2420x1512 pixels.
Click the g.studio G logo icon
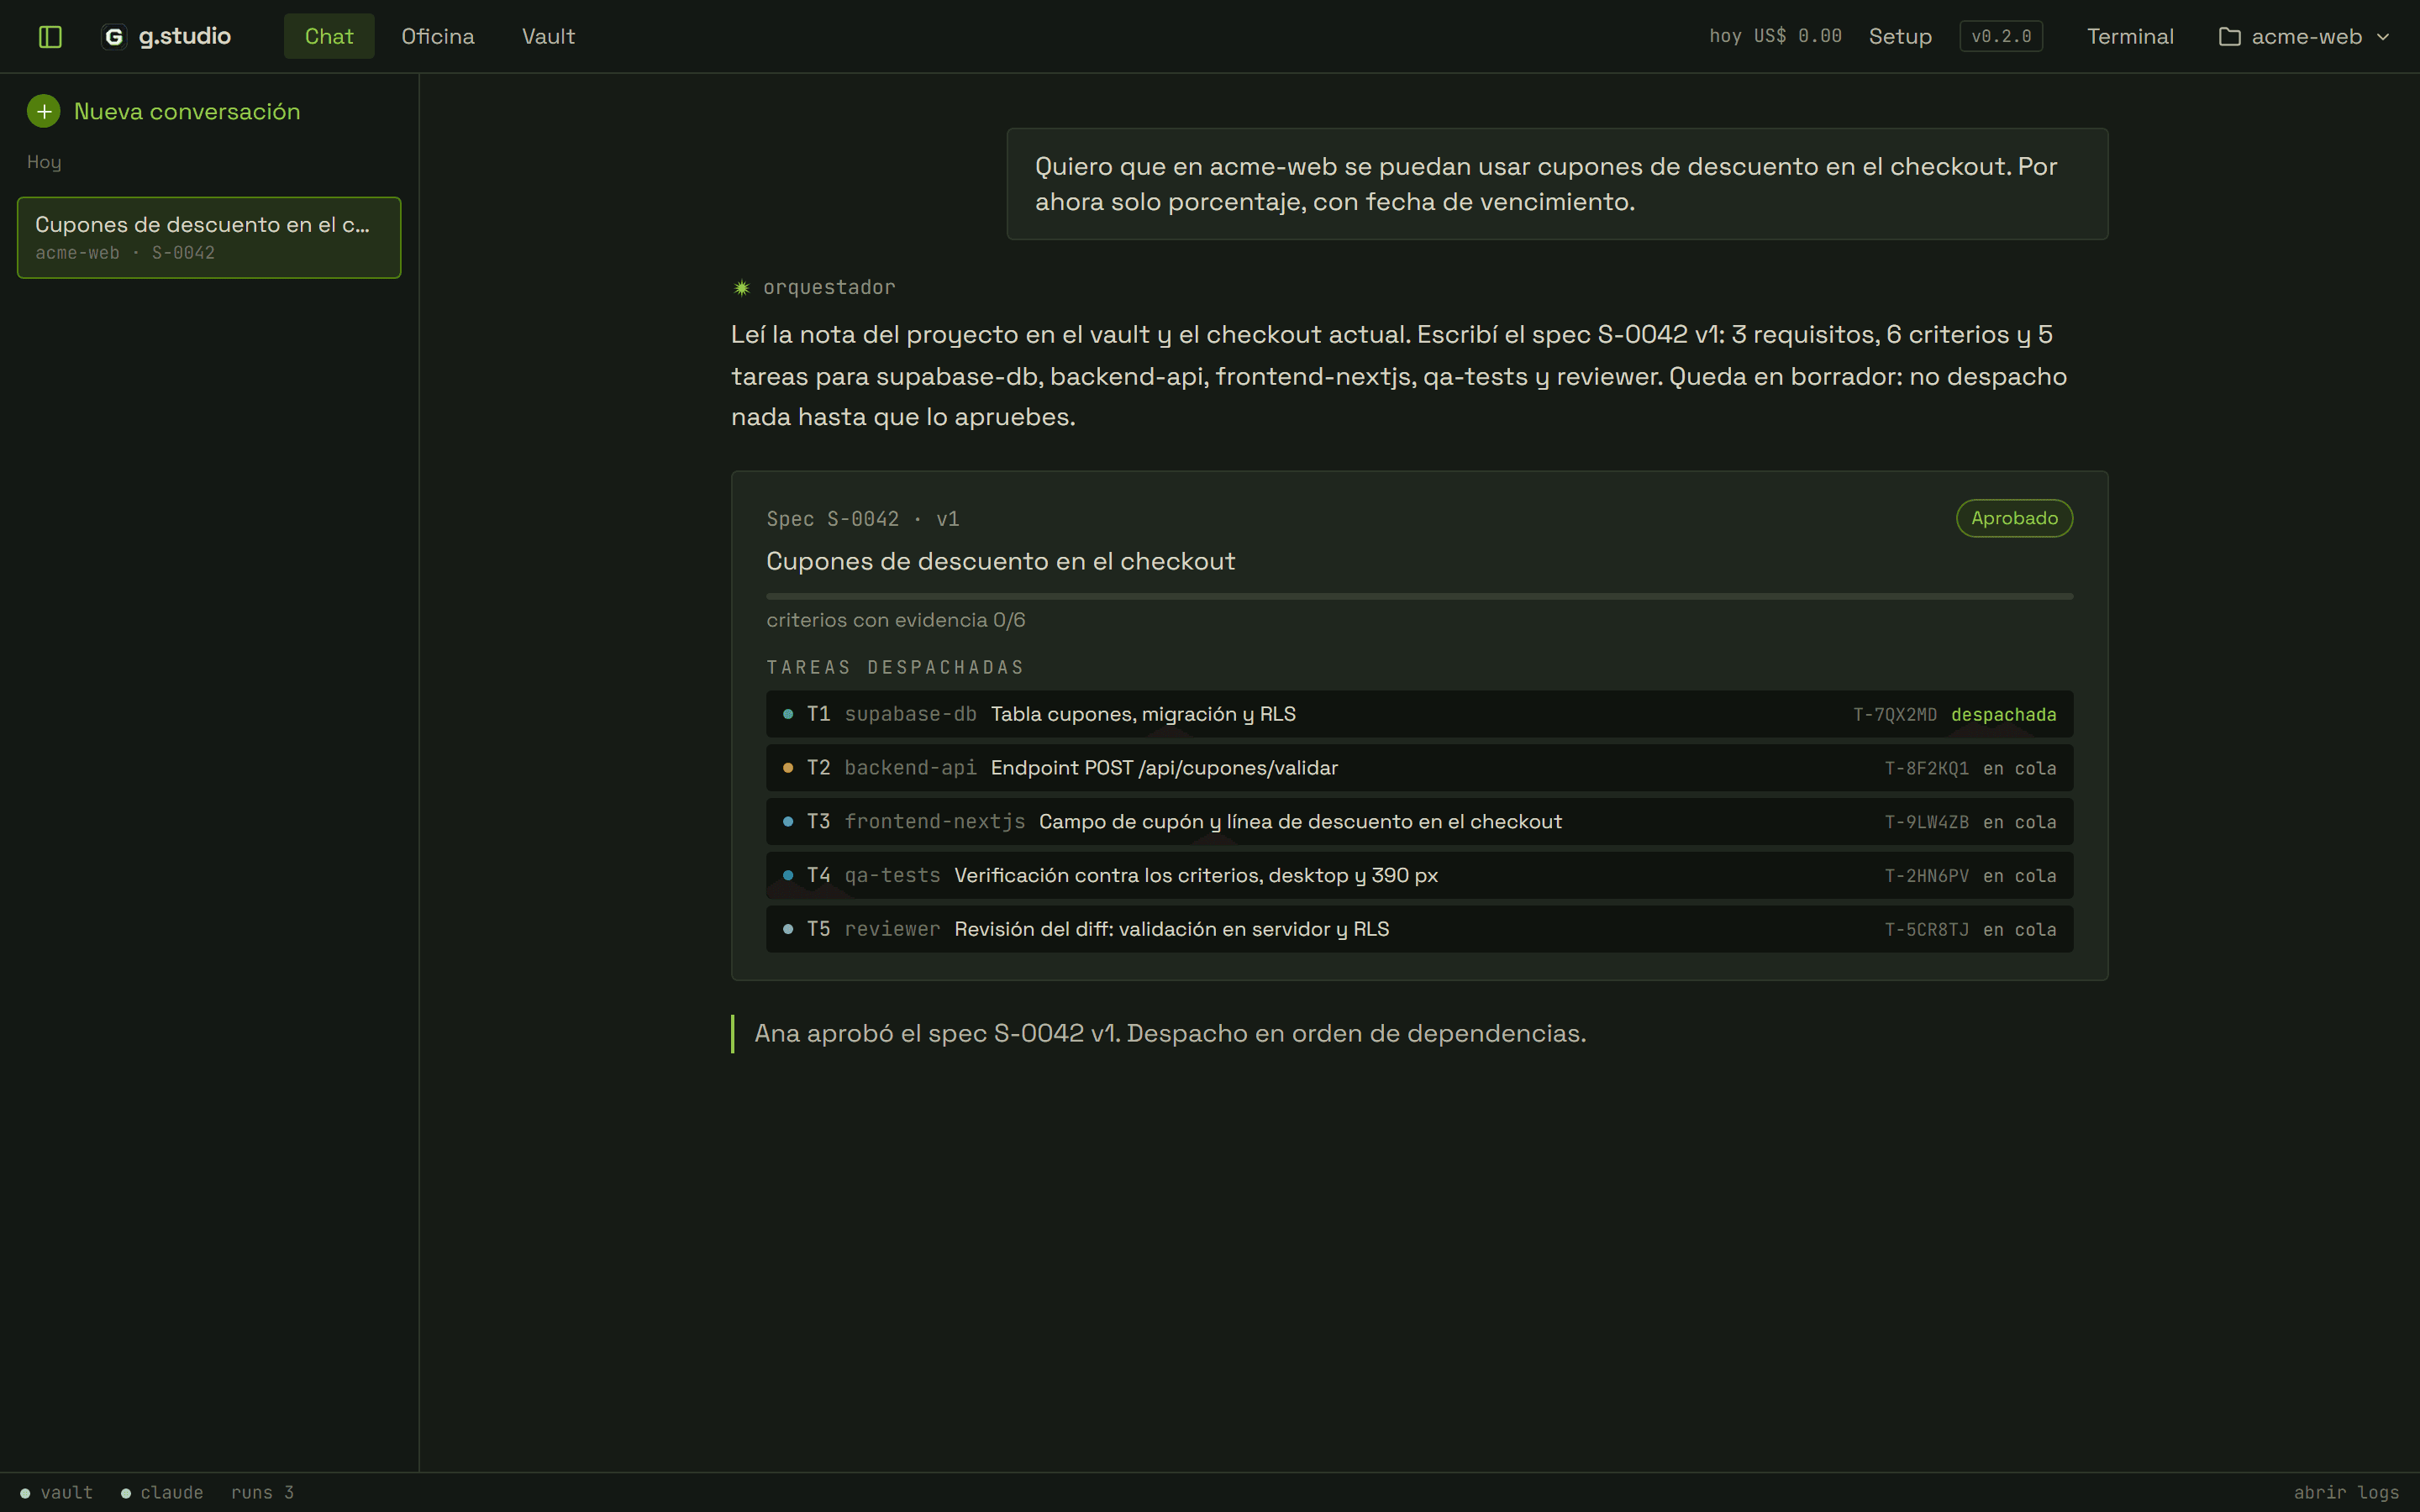point(114,37)
